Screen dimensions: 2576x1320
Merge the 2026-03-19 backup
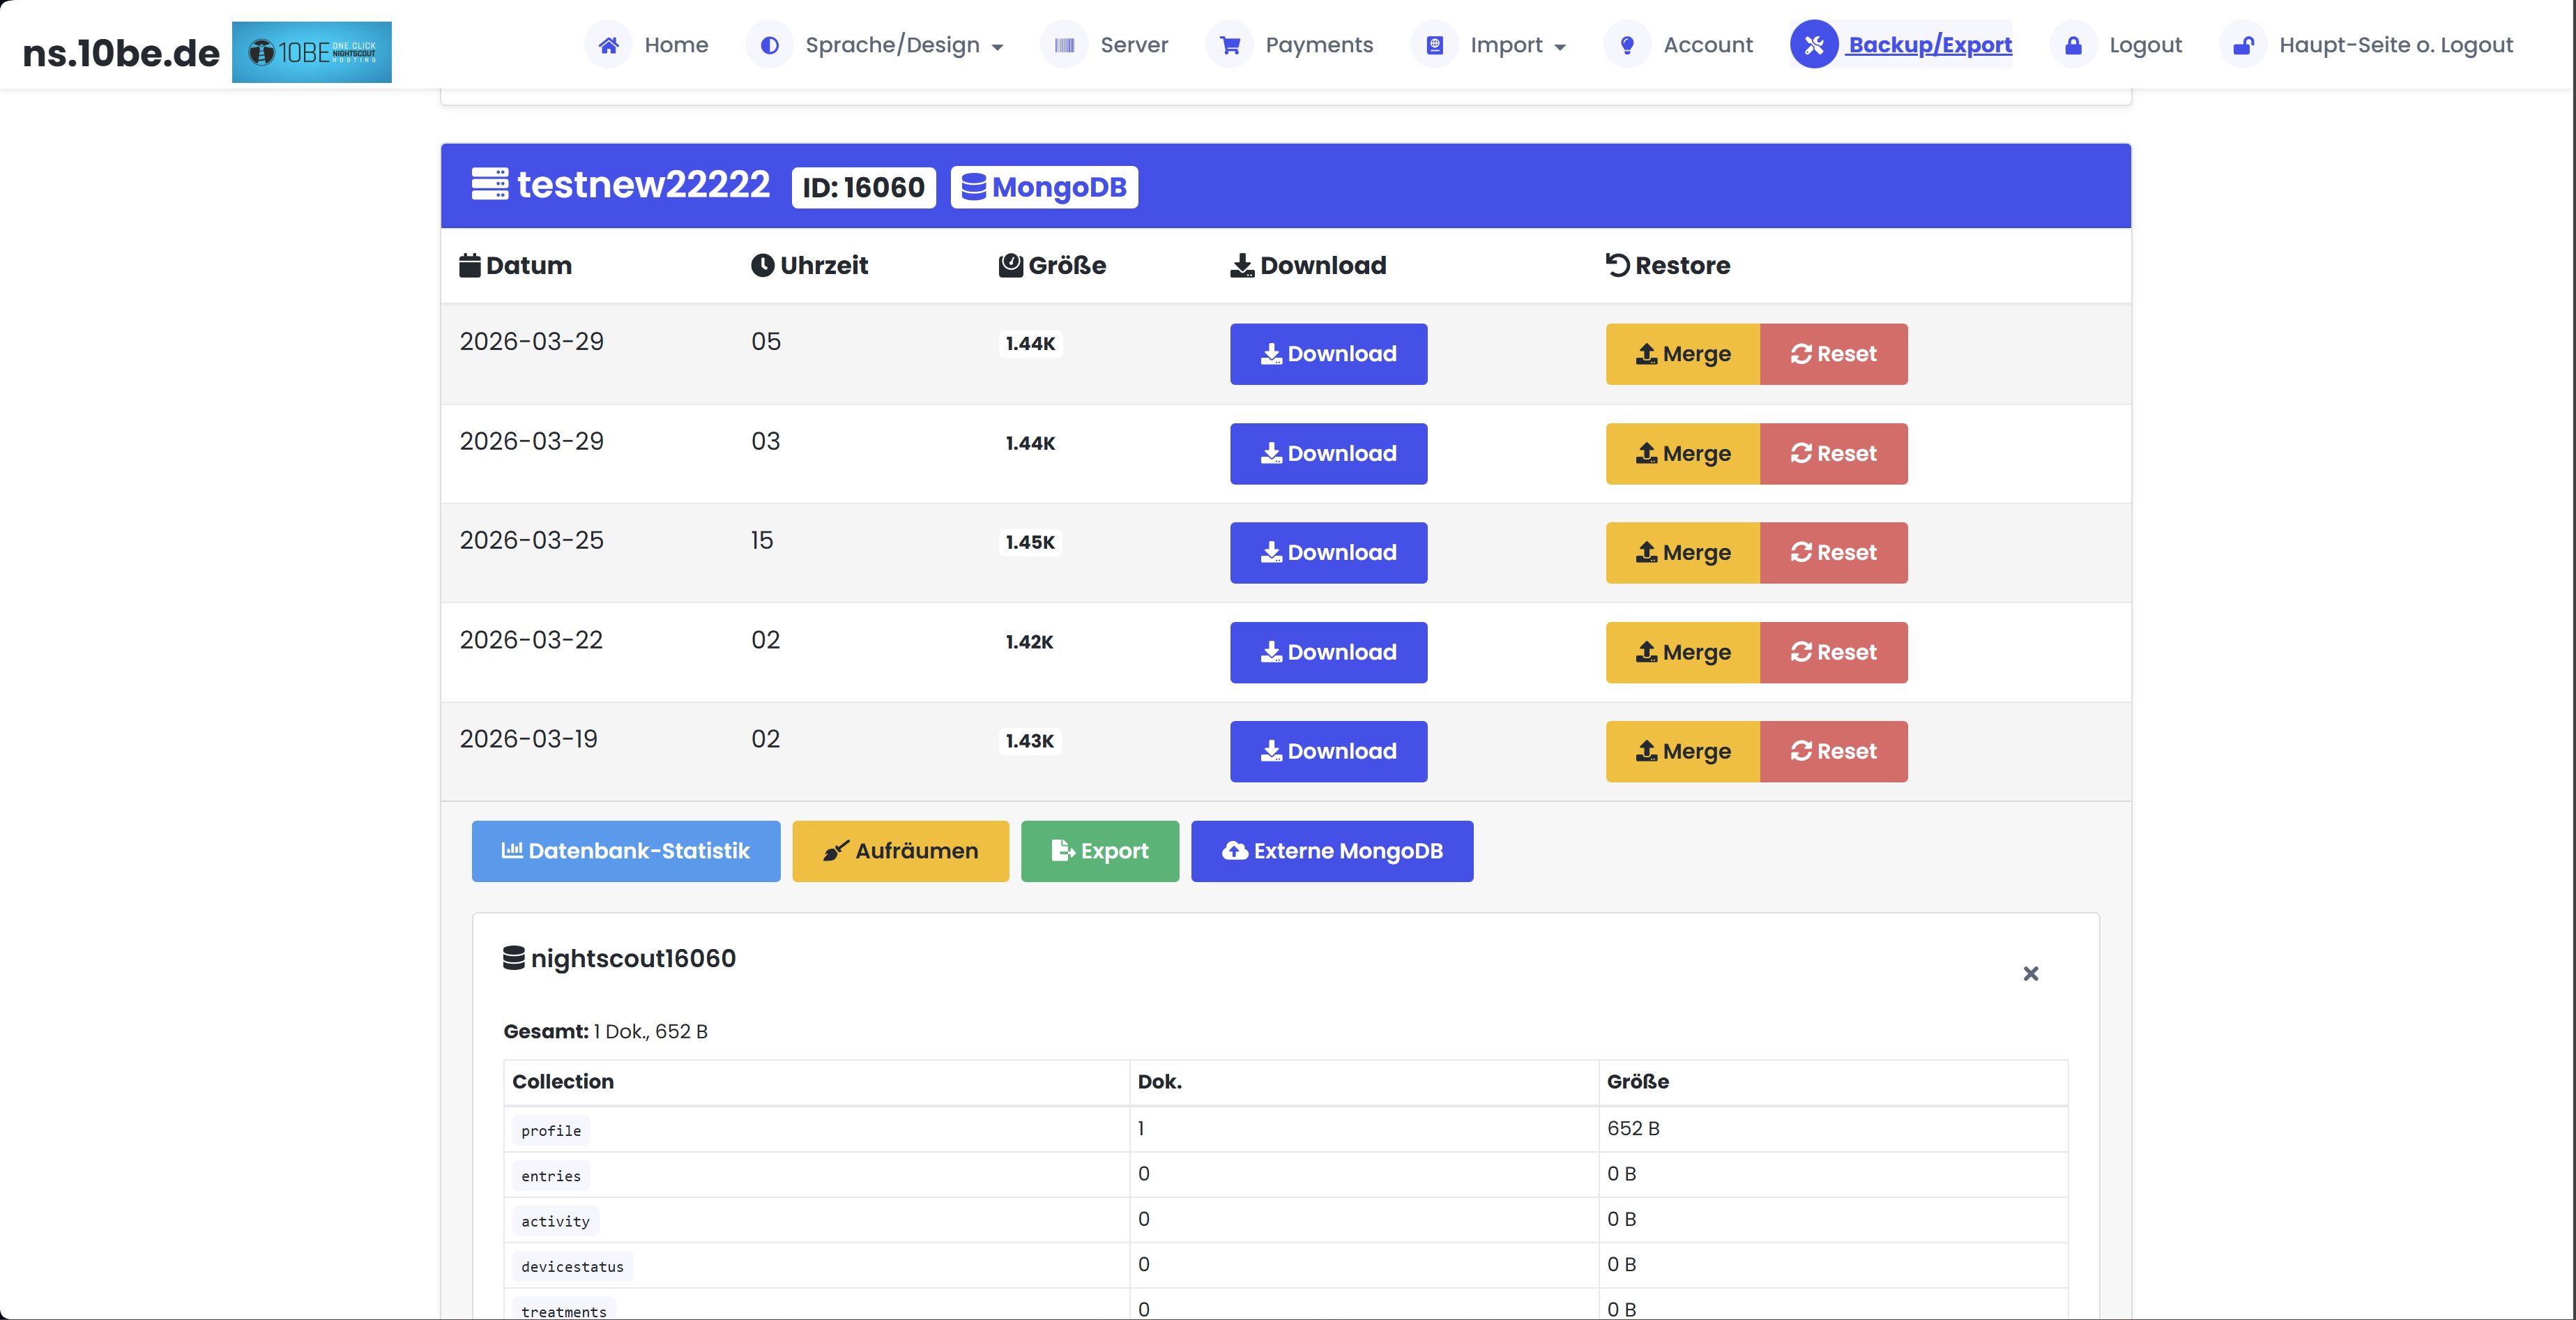click(x=1682, y=751)
